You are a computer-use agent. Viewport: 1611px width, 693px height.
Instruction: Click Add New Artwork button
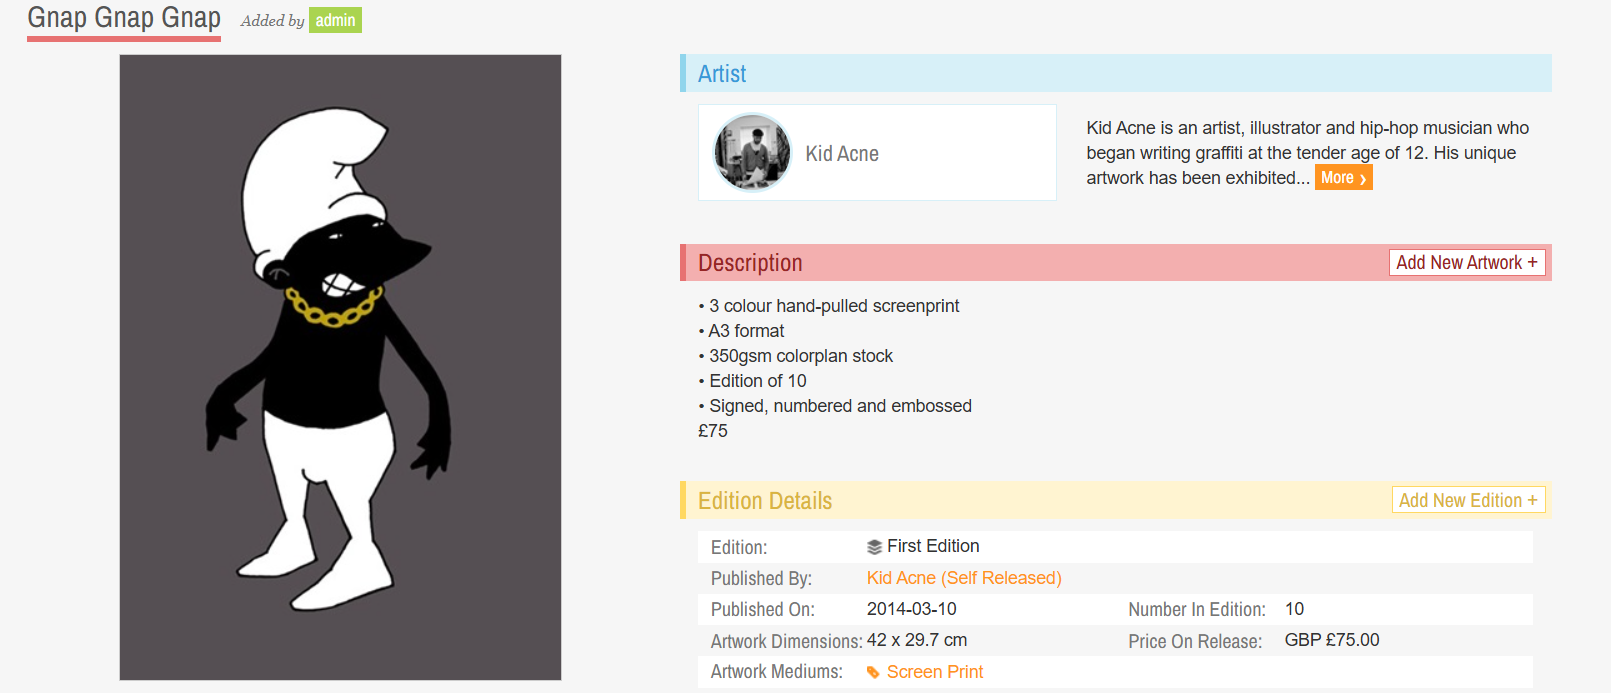(x=1467, y=263)
